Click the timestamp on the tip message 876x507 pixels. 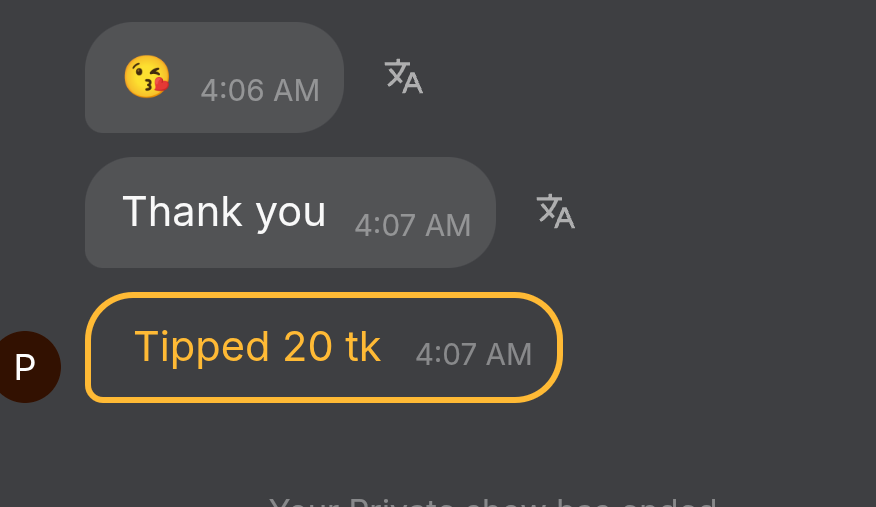(x=473, y=354)
